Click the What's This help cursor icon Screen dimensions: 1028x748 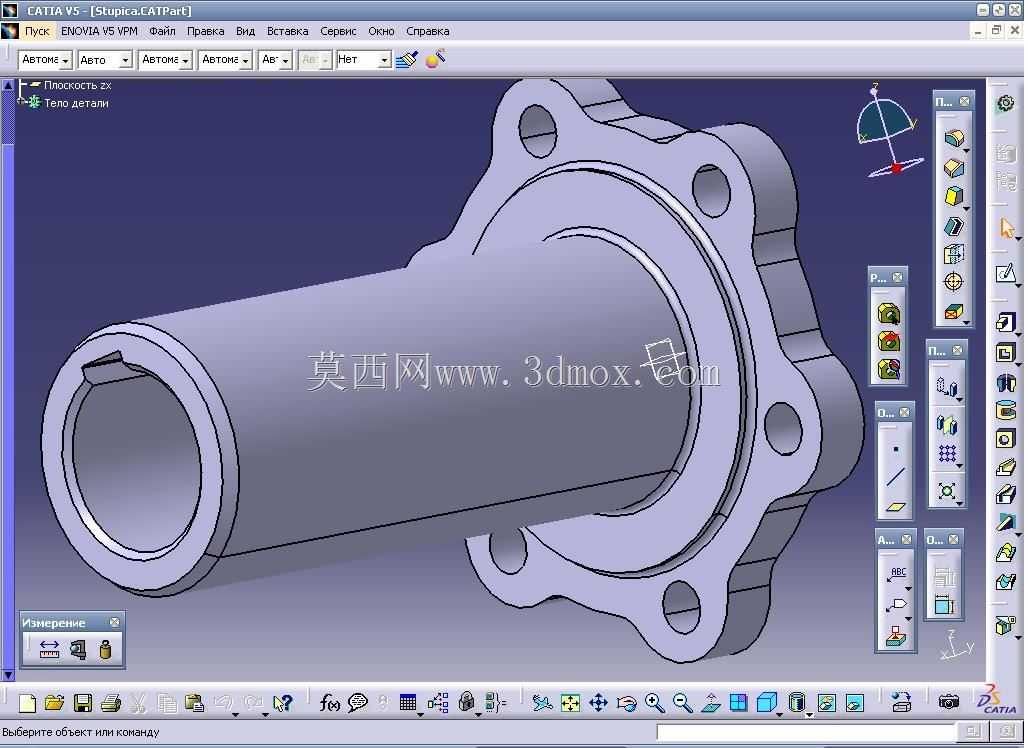[x=283, y=703]
